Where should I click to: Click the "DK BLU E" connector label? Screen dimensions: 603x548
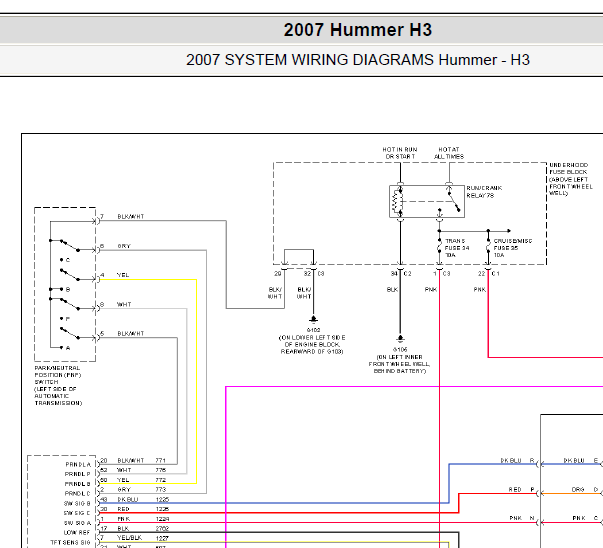(581, 460)
